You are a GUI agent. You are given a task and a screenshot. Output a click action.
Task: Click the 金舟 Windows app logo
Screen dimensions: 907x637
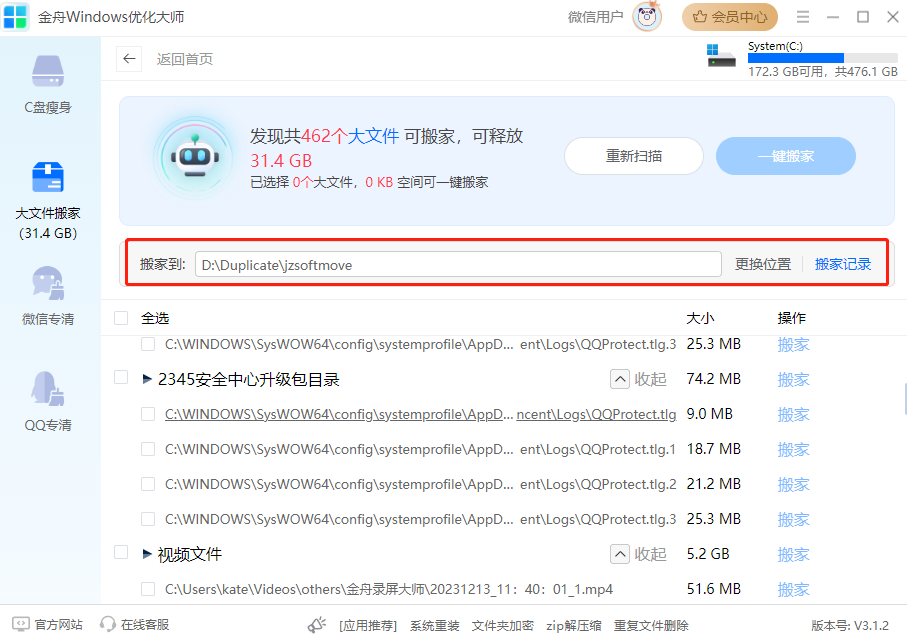14,17
